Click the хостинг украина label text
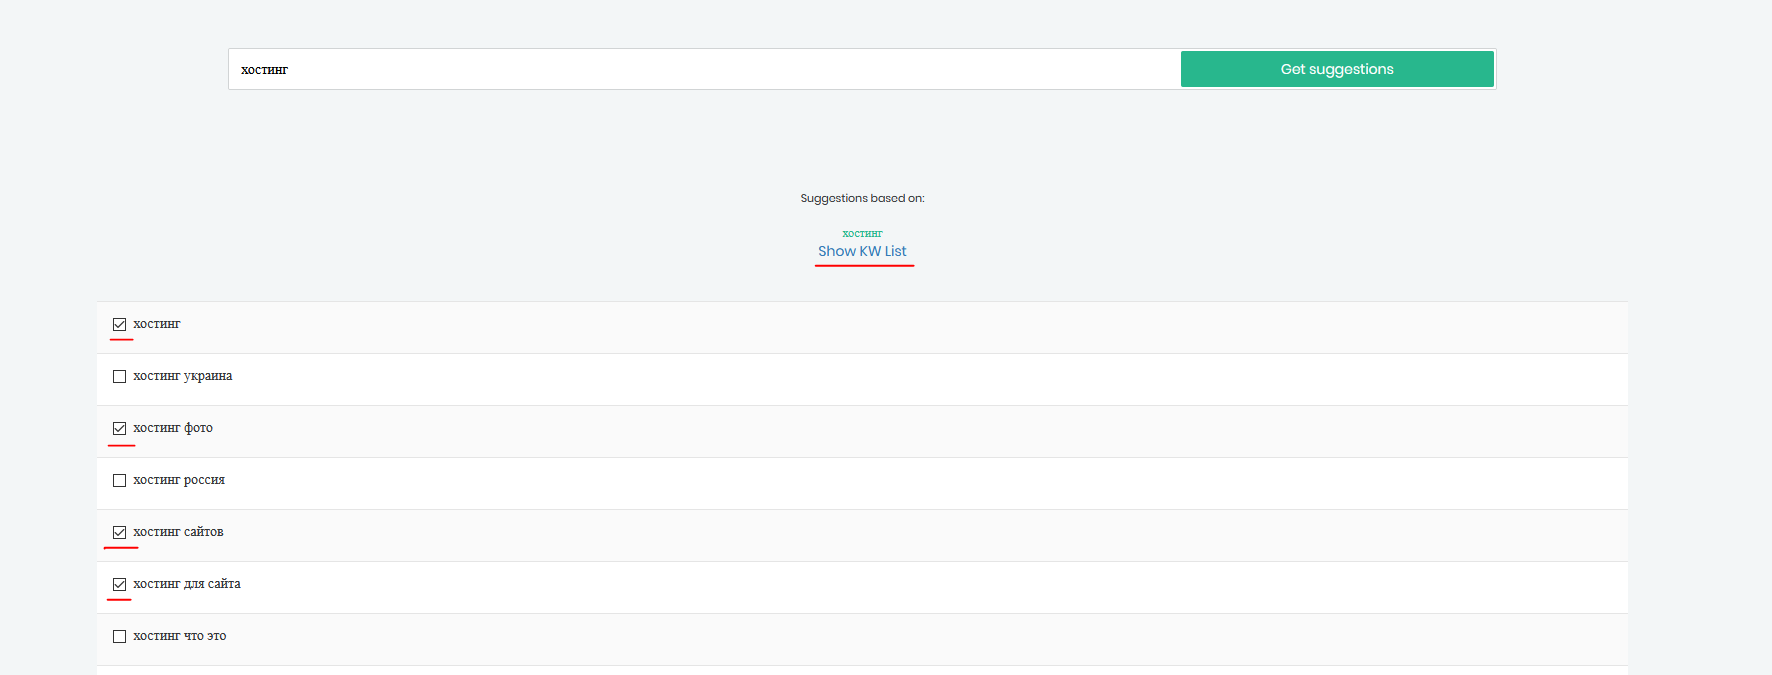This screenshot has width=1772, height=675. 182,376
